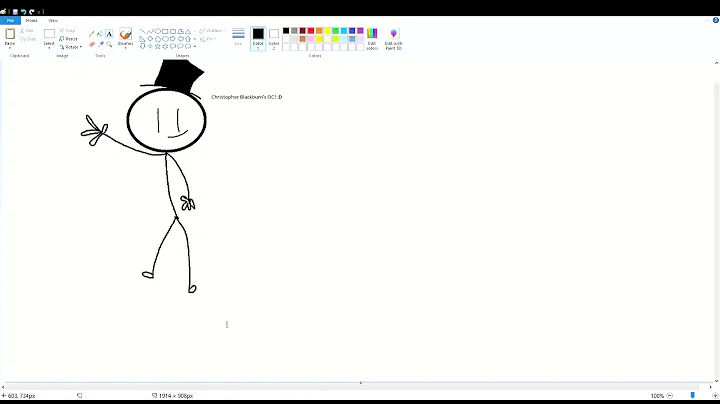Switch to the View tab
The height and width of the screenshot is (404, 720).
coord(53,21)
